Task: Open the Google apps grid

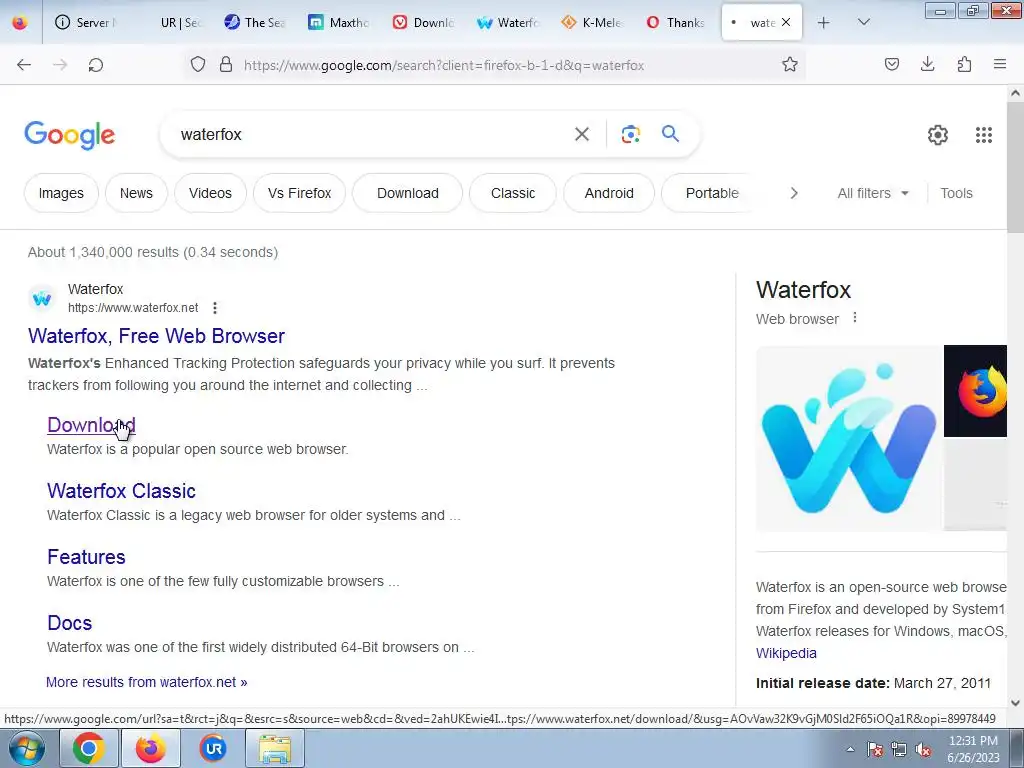Action: point(984,135)
